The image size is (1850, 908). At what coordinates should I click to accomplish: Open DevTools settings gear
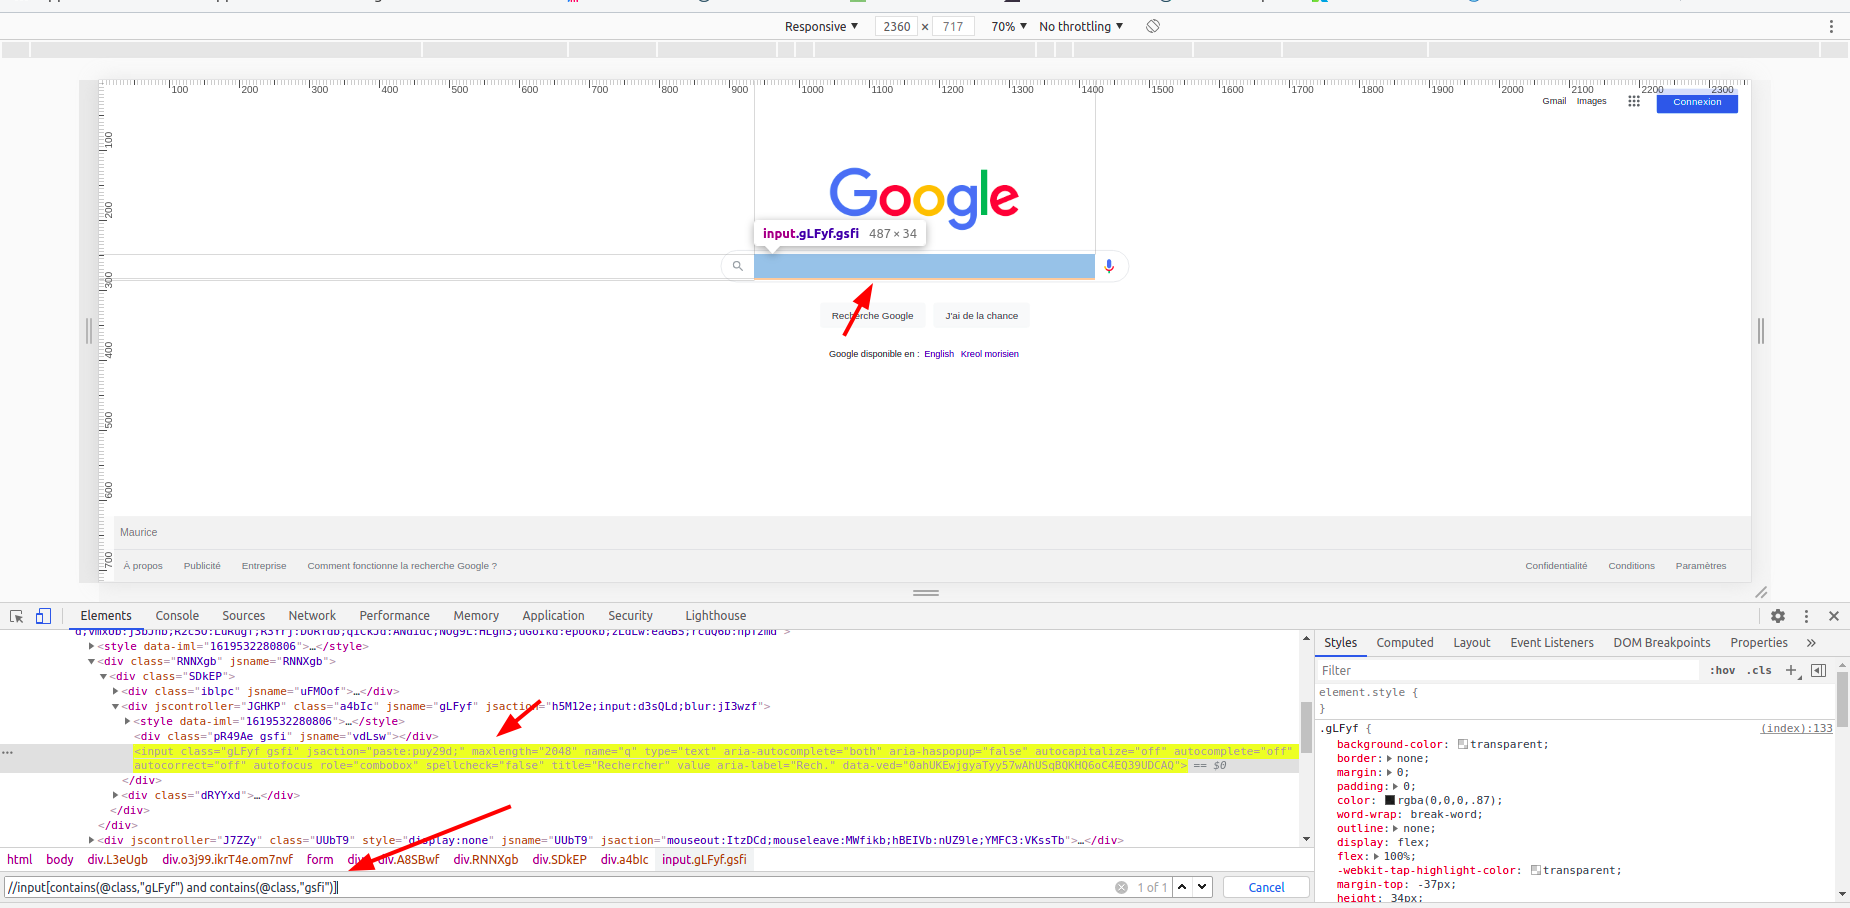1778,616
